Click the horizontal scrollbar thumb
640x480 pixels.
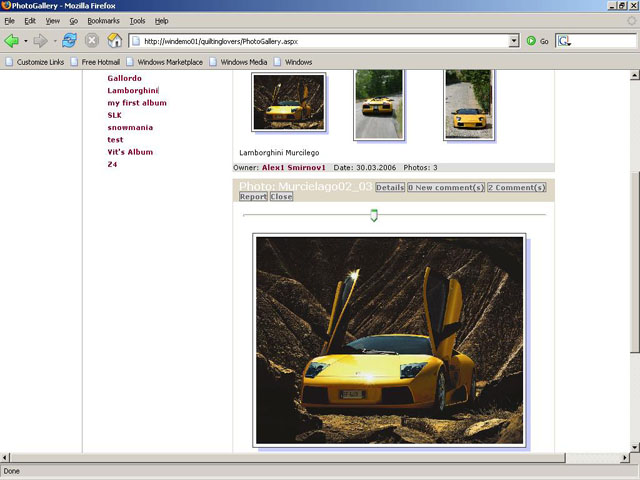point(287,458)
